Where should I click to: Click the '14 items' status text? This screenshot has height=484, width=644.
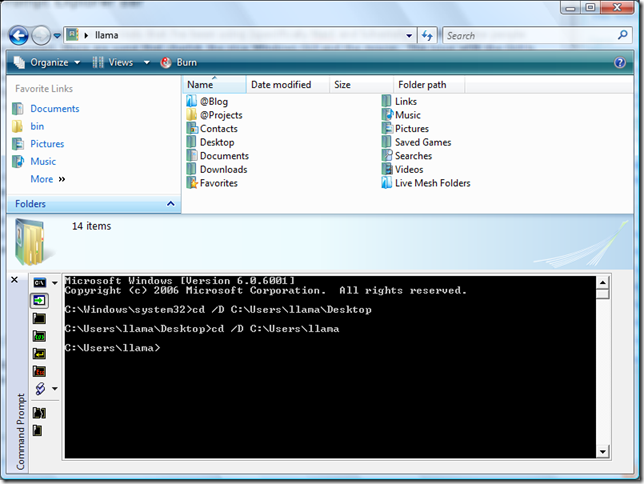pyautogui.click(x=92, y=226)
